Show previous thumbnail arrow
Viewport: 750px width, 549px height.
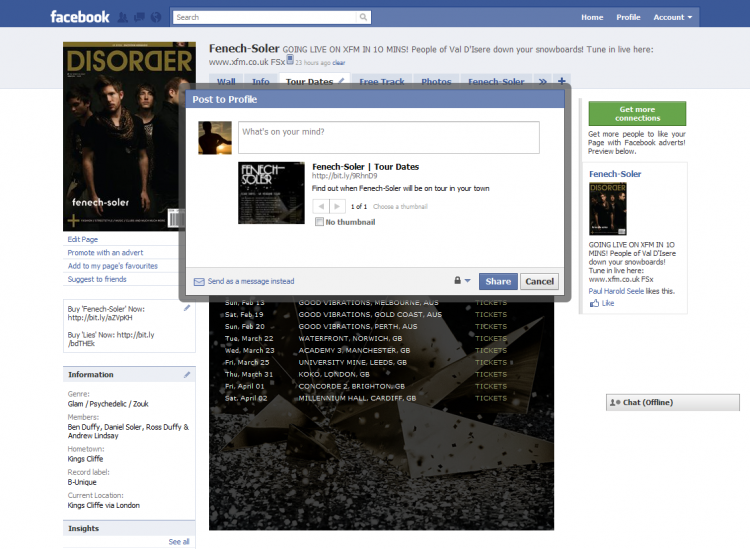coord(321,206)
